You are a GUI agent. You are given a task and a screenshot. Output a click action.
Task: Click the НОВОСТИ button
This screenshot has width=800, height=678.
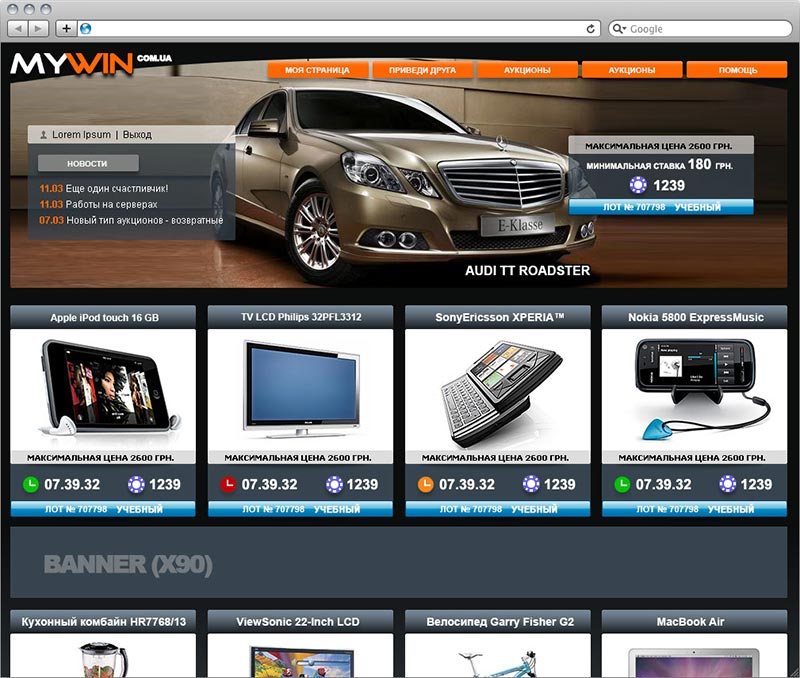pyautogui.click(x=87, y=163)
